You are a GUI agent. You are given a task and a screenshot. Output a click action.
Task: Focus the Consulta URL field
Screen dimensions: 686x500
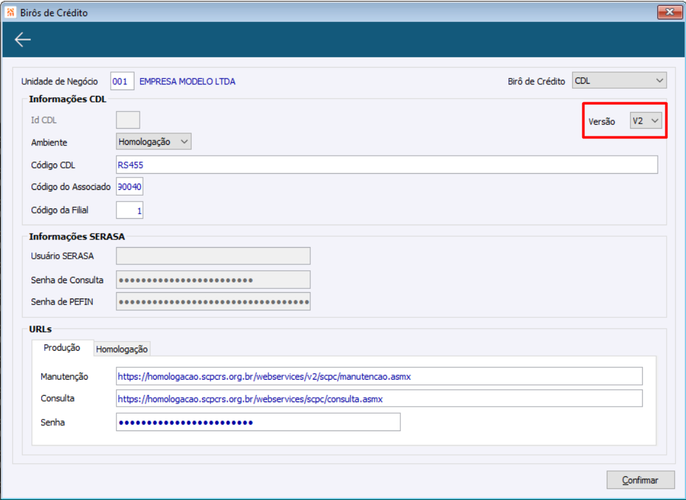point(379,399)
